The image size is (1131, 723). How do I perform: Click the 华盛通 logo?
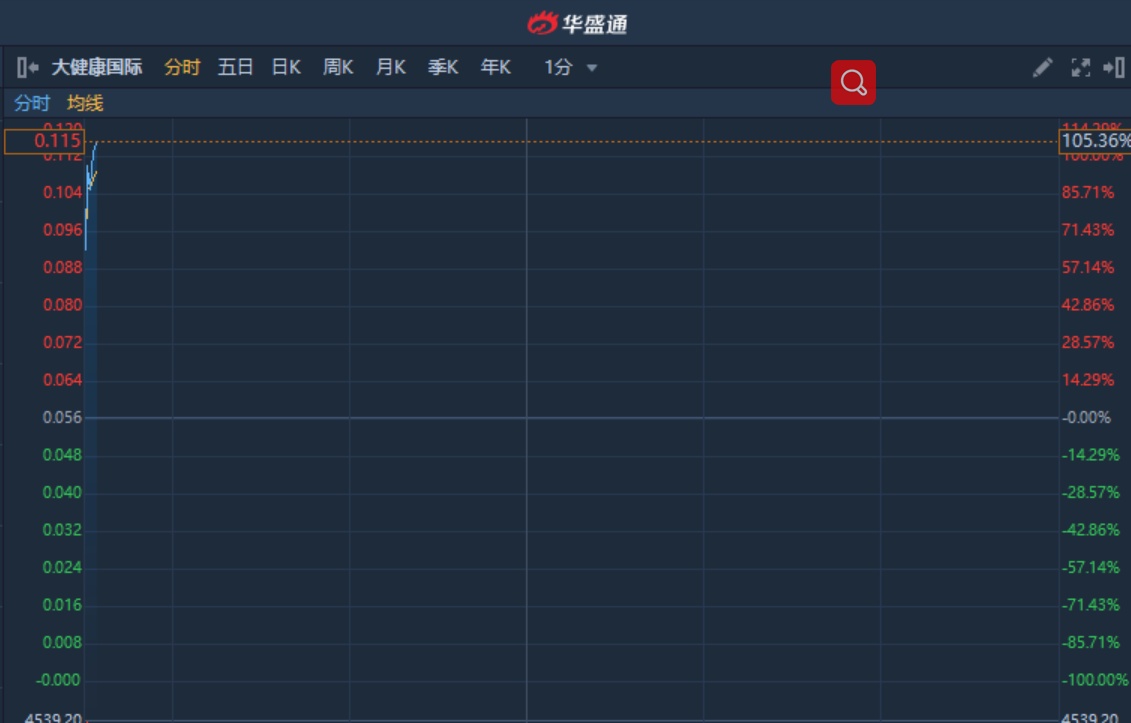pos(577,23)
